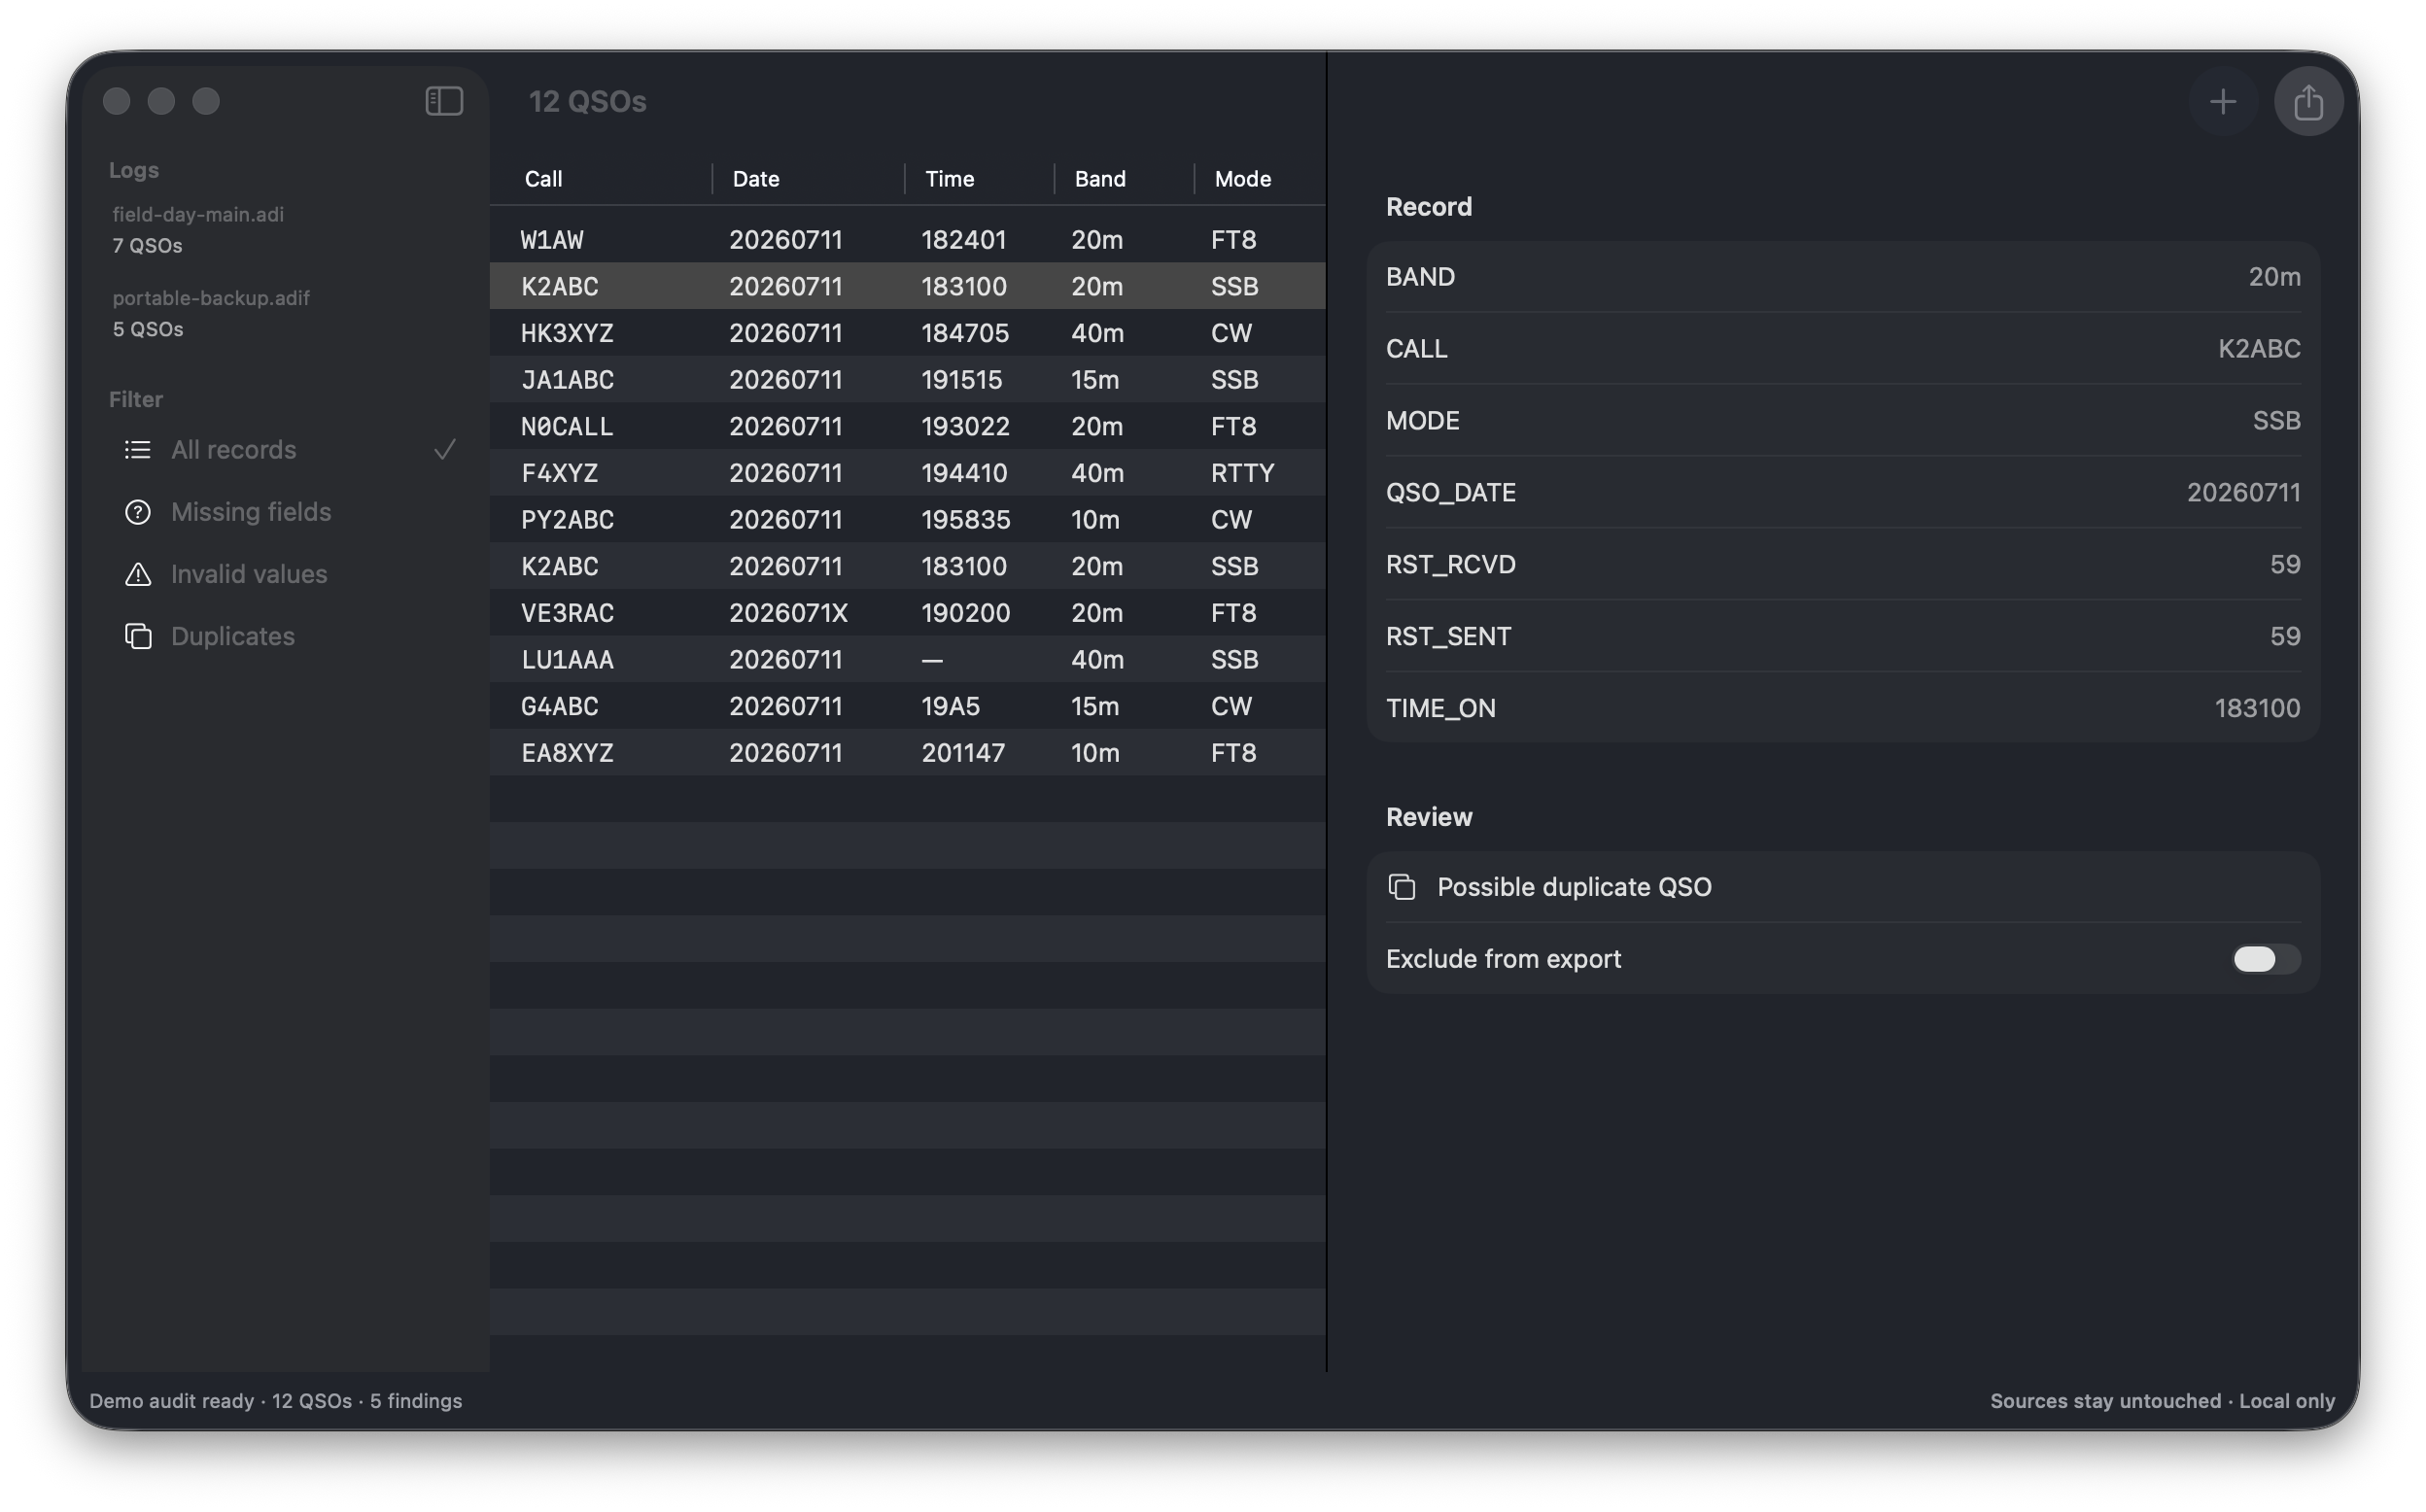Screen dimensions: 2426x1512
Task: Click the 201147 time cell
Action: [x=963, y=753]
